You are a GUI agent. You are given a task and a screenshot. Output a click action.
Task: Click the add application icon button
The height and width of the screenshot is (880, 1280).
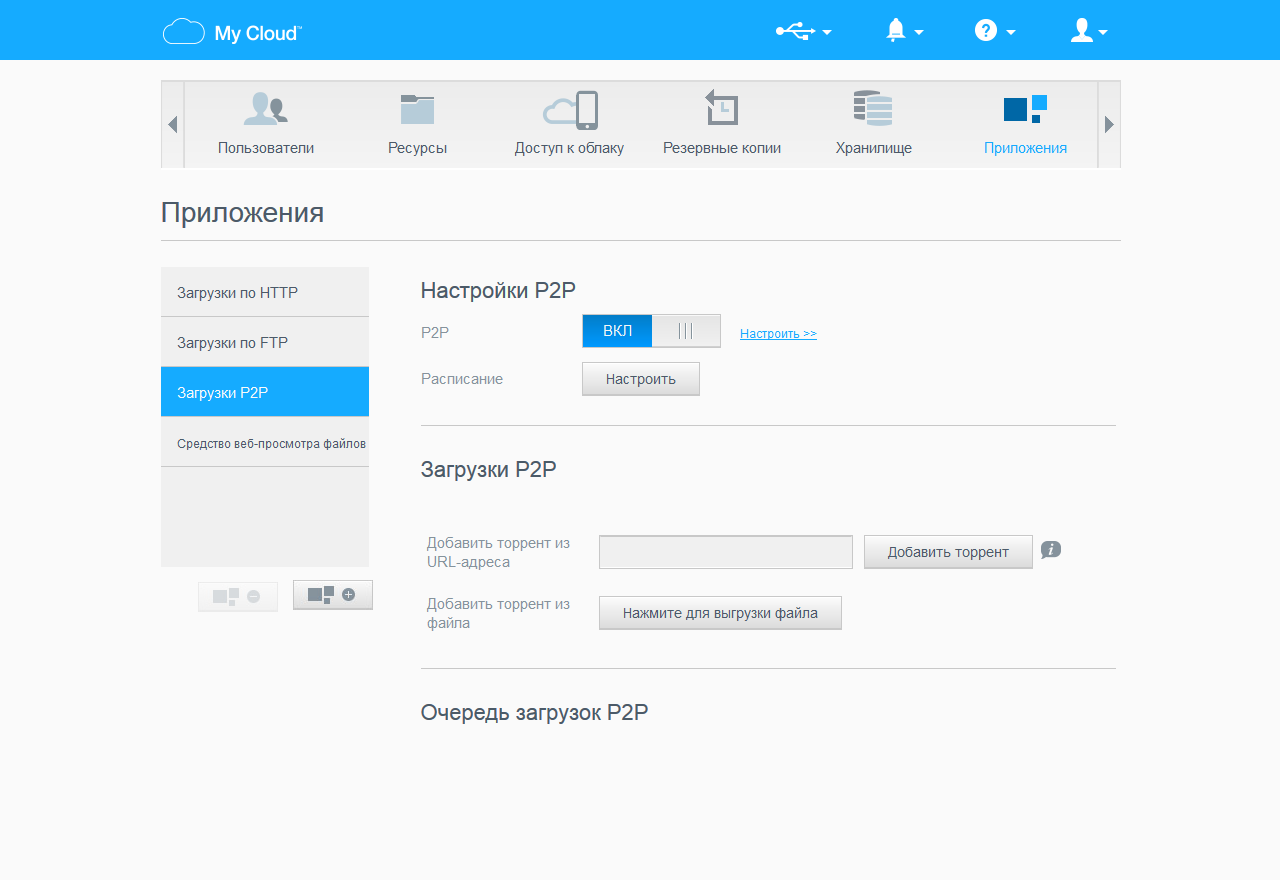tap(333, 594)
